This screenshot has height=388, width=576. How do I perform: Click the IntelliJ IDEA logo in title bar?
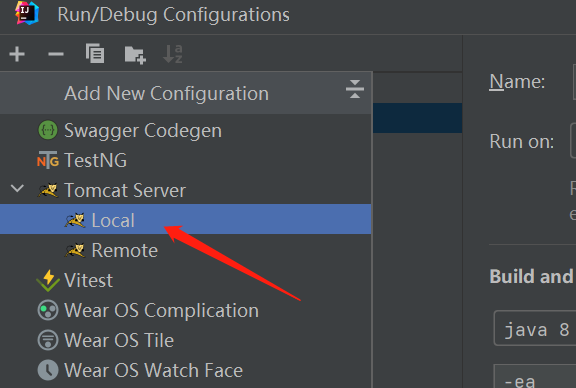click(27, 13)
